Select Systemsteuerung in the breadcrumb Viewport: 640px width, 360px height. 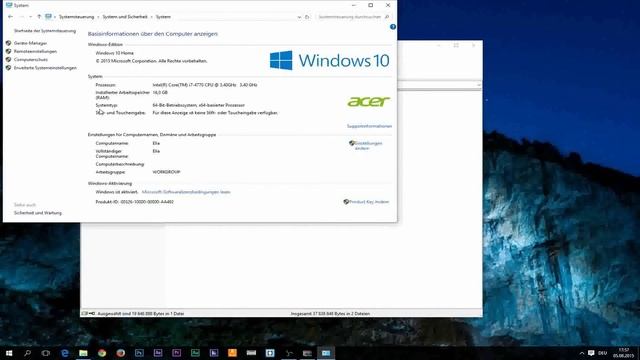tap(76, 17)
